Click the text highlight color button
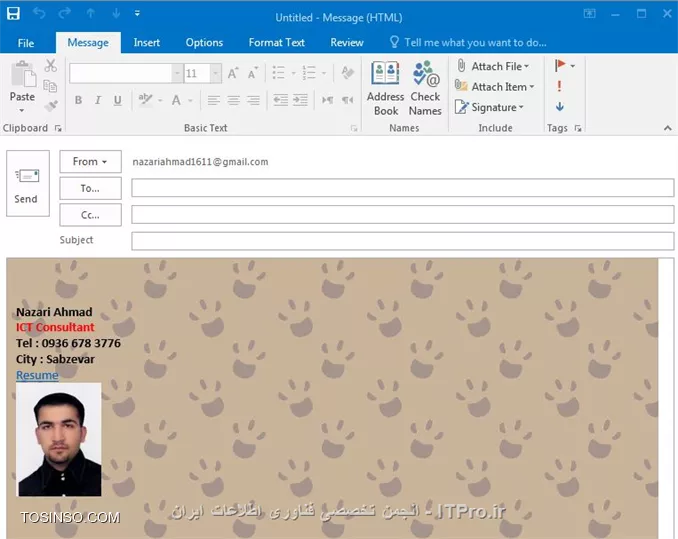The image size is (678, 539). pyautogui.click(x=145, y=100)
